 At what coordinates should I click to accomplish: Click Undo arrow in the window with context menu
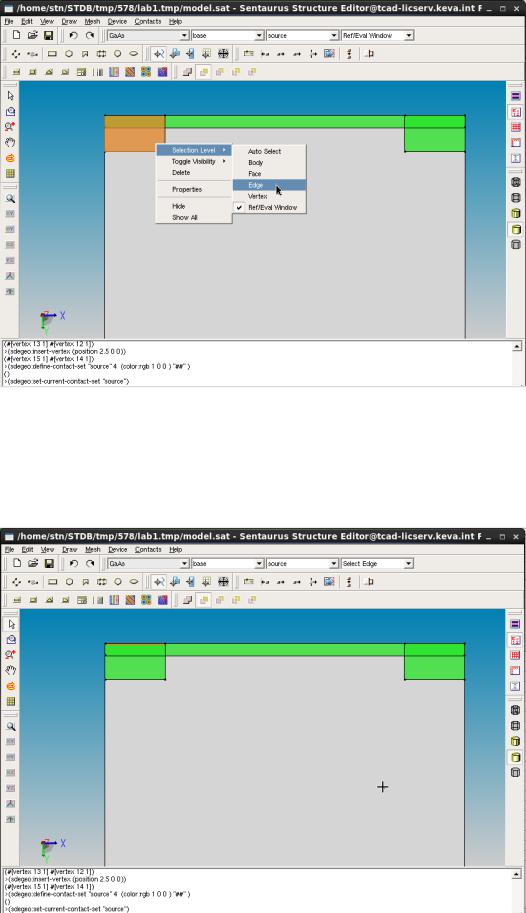tap(73, 35)
